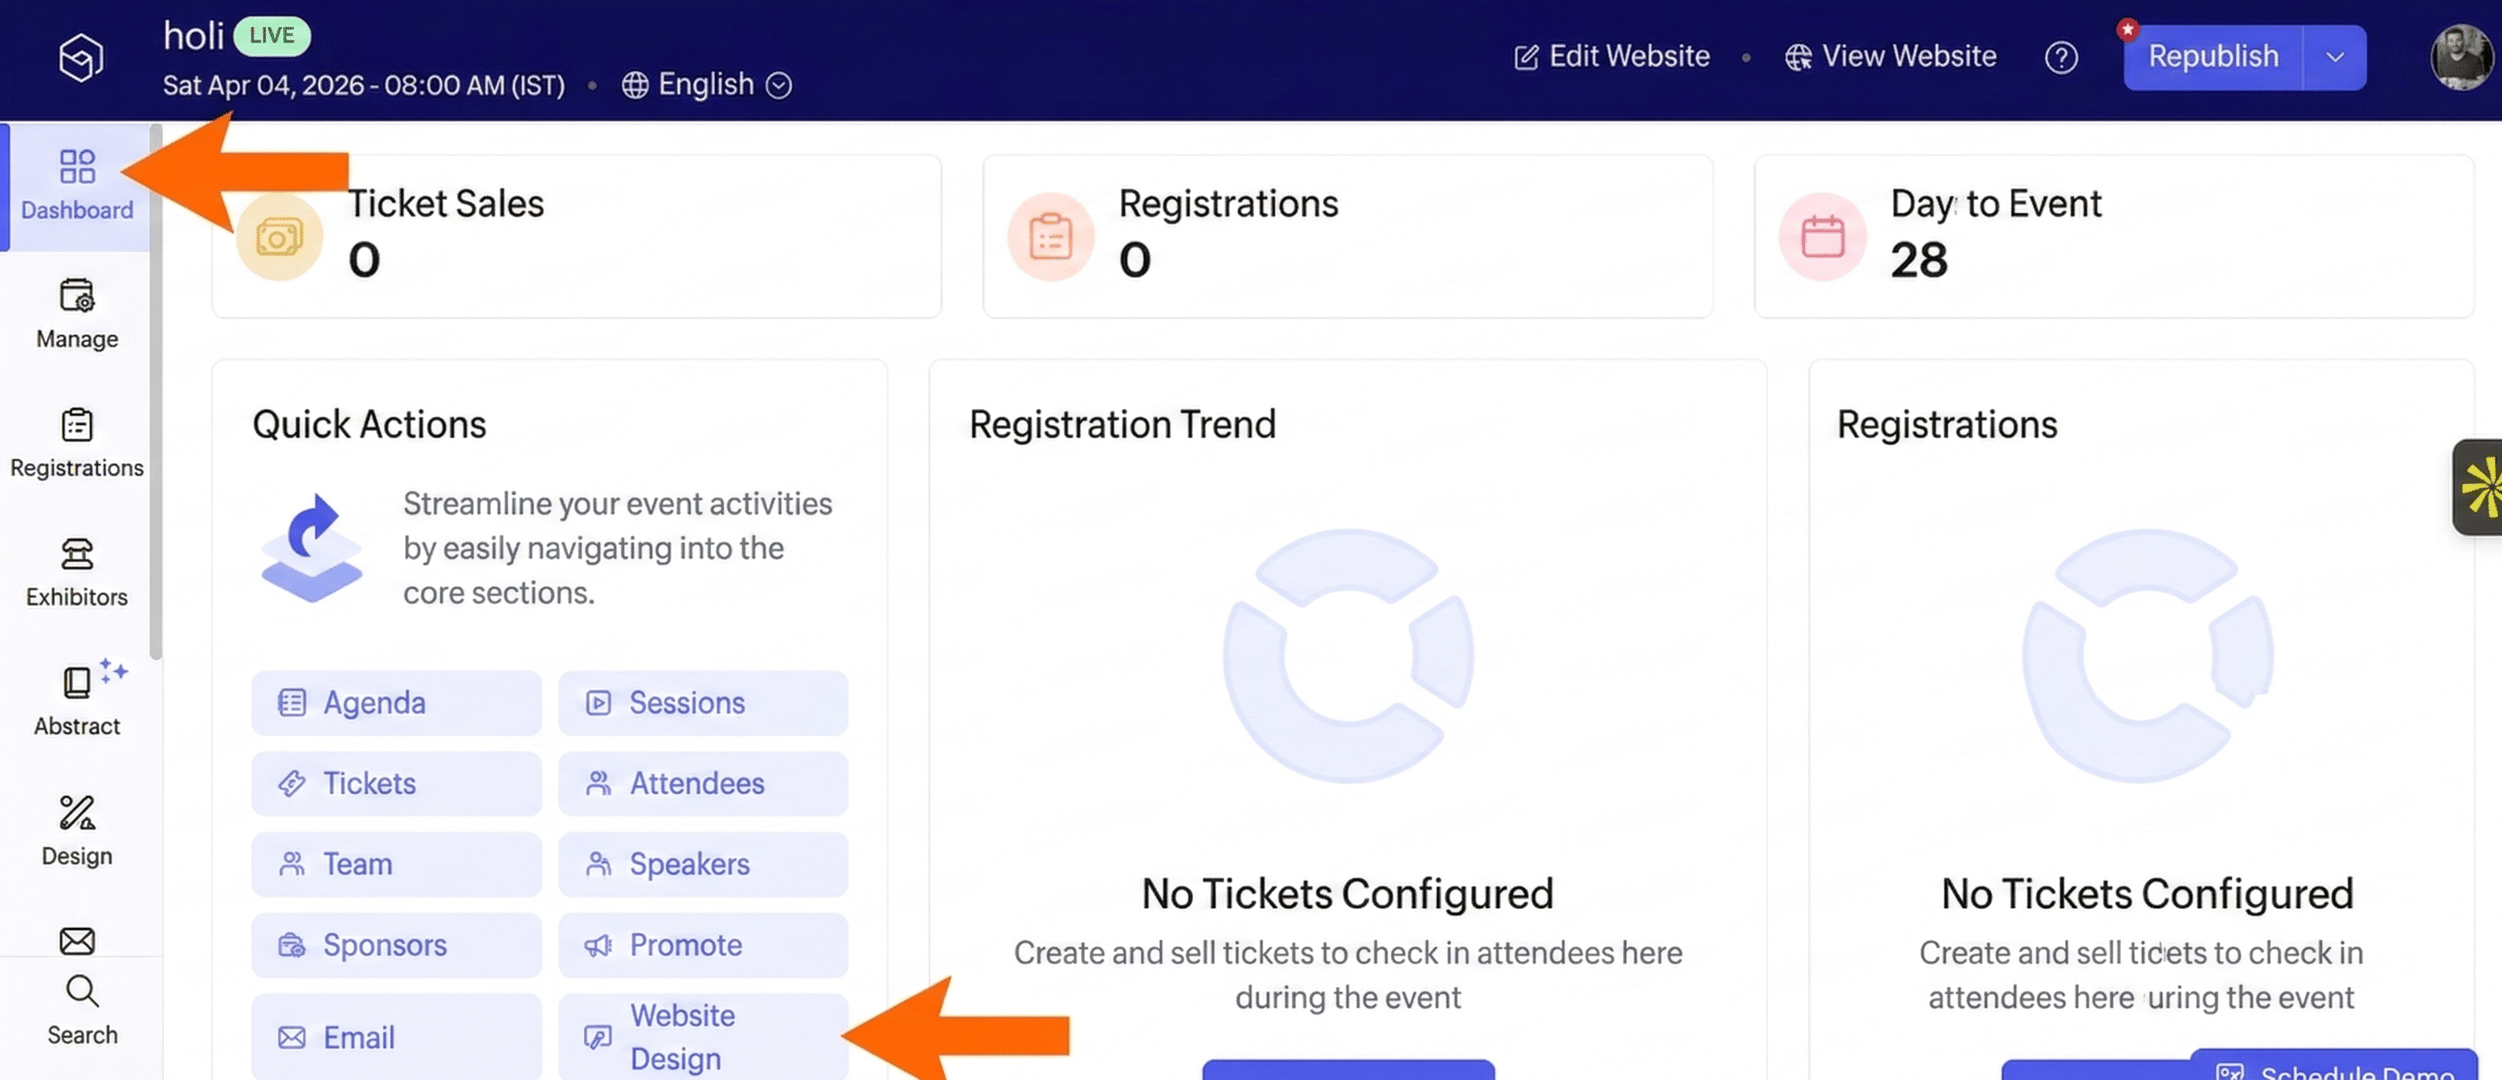Select the Dashboard icon in the sidebar

pyautogui.click(x=77, y=167)
